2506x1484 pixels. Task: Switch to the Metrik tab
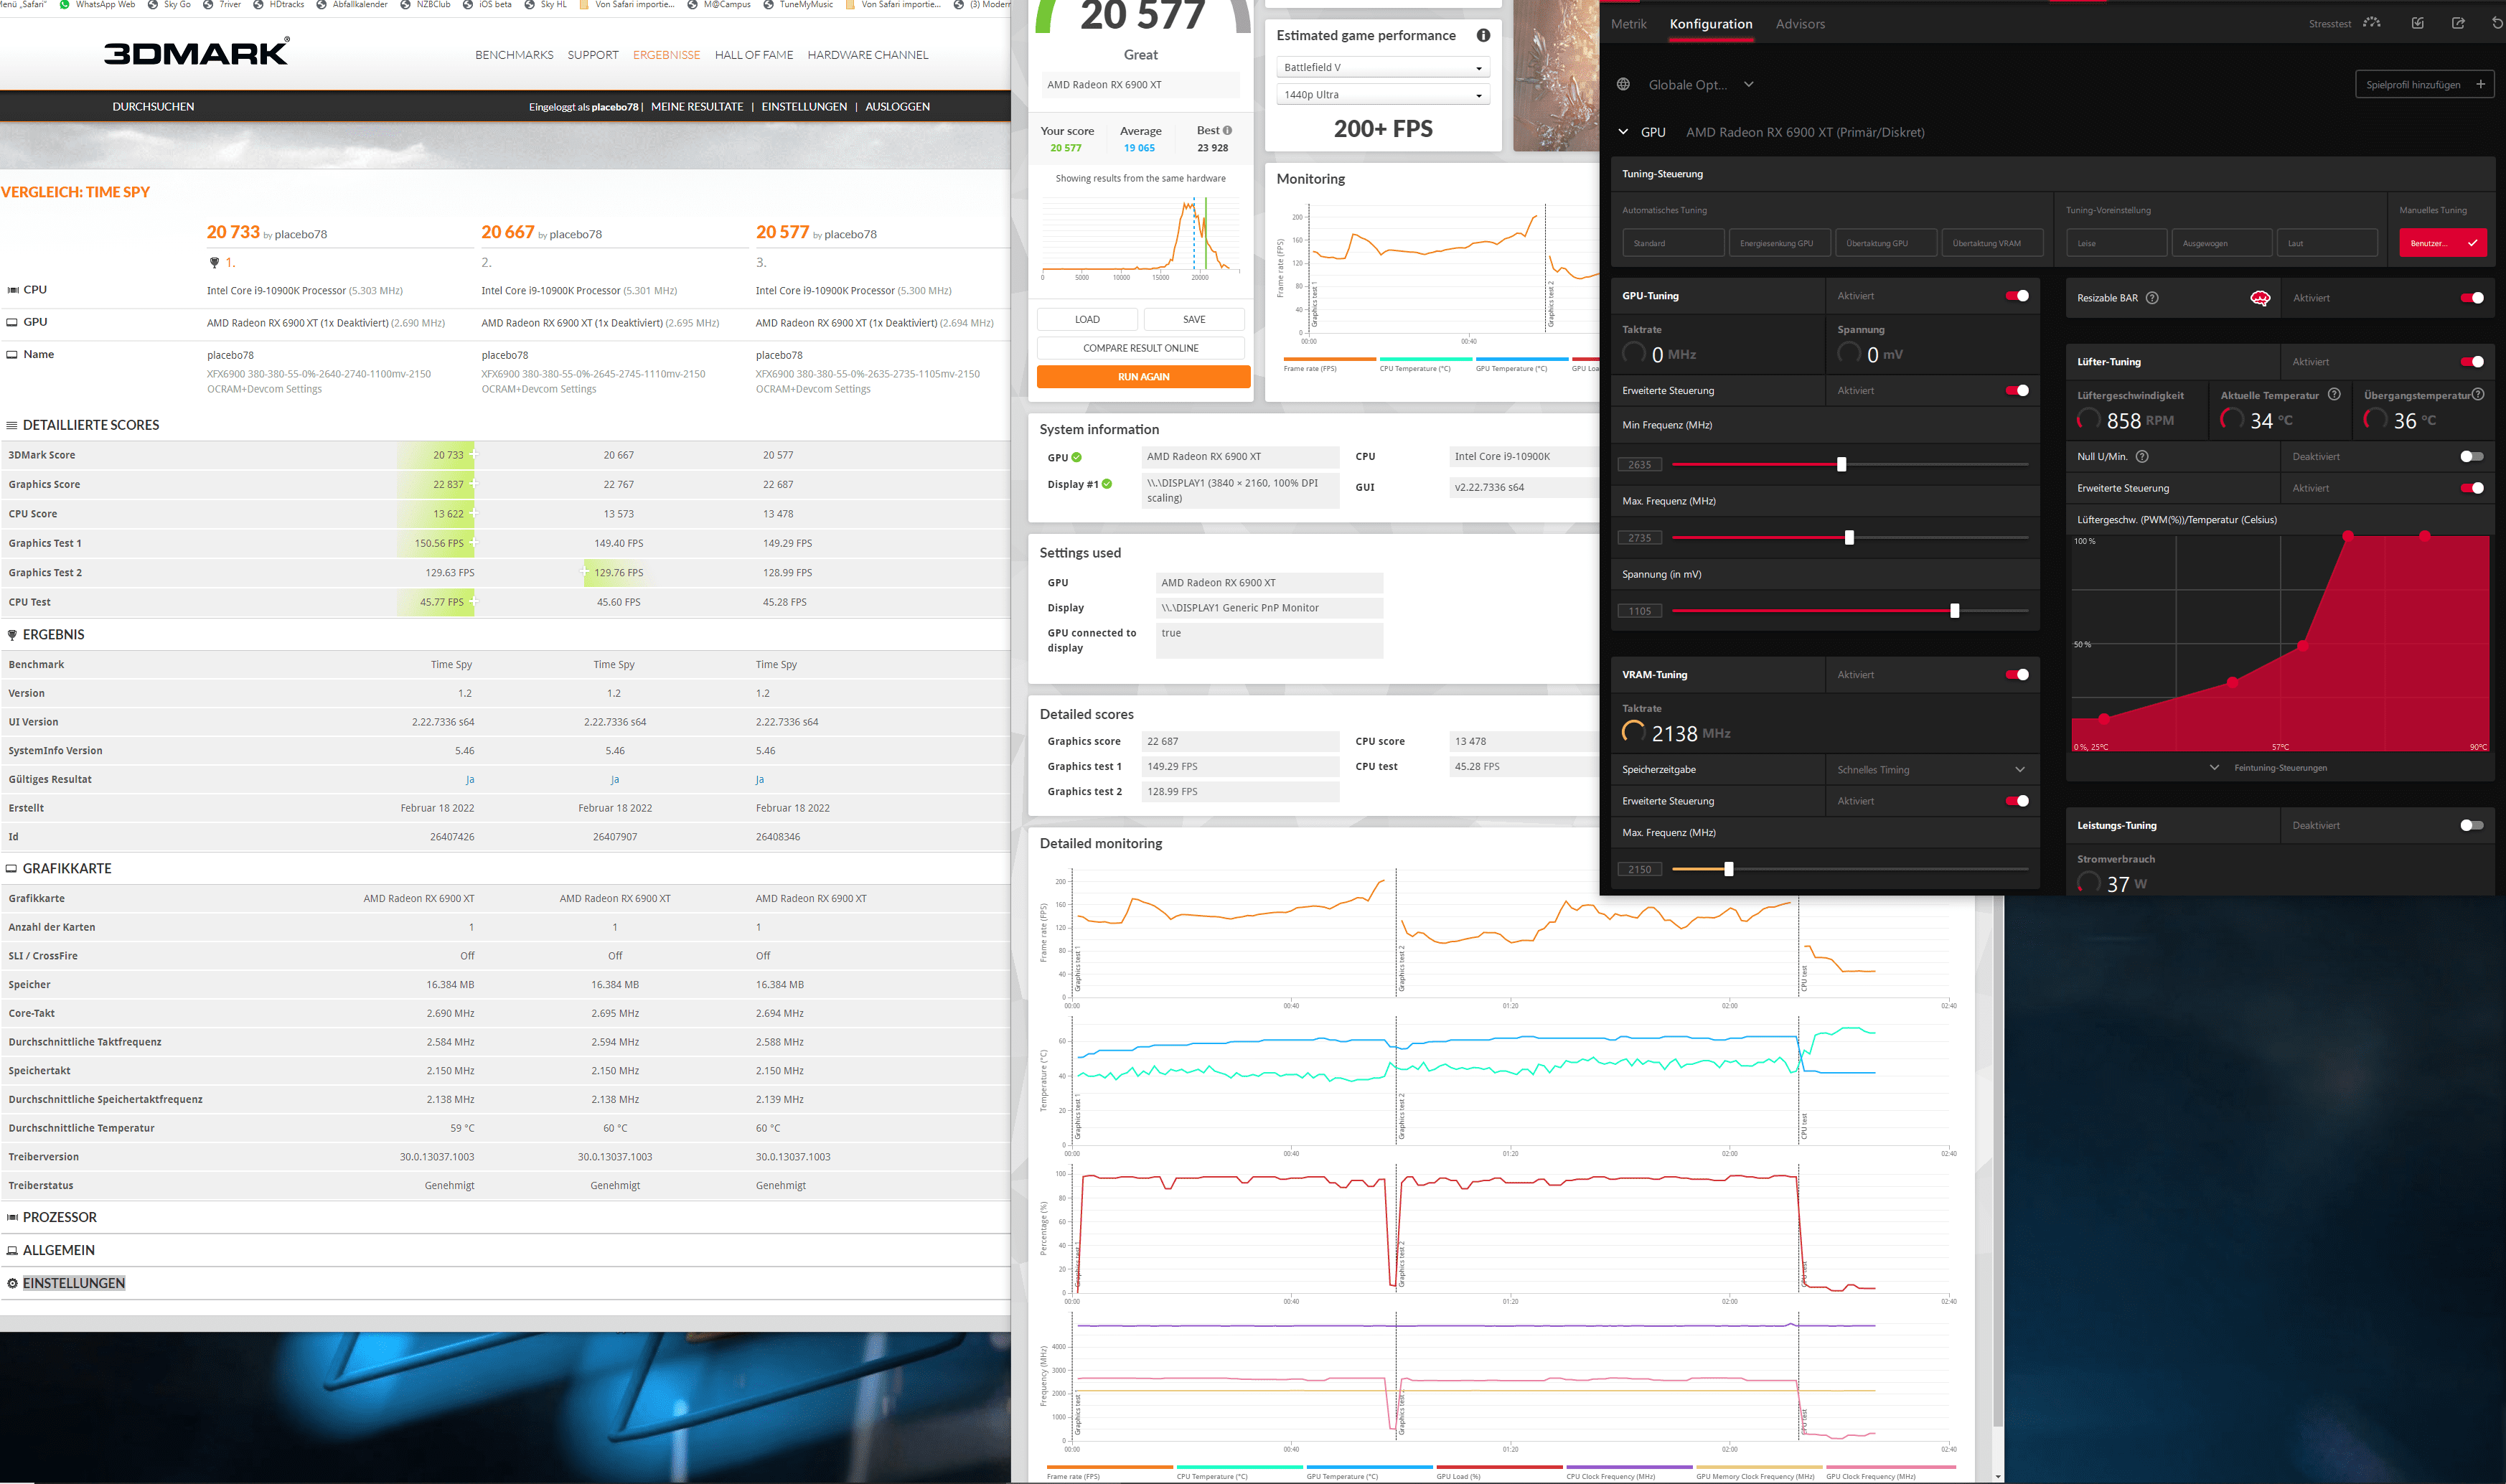click(1628, 24)
